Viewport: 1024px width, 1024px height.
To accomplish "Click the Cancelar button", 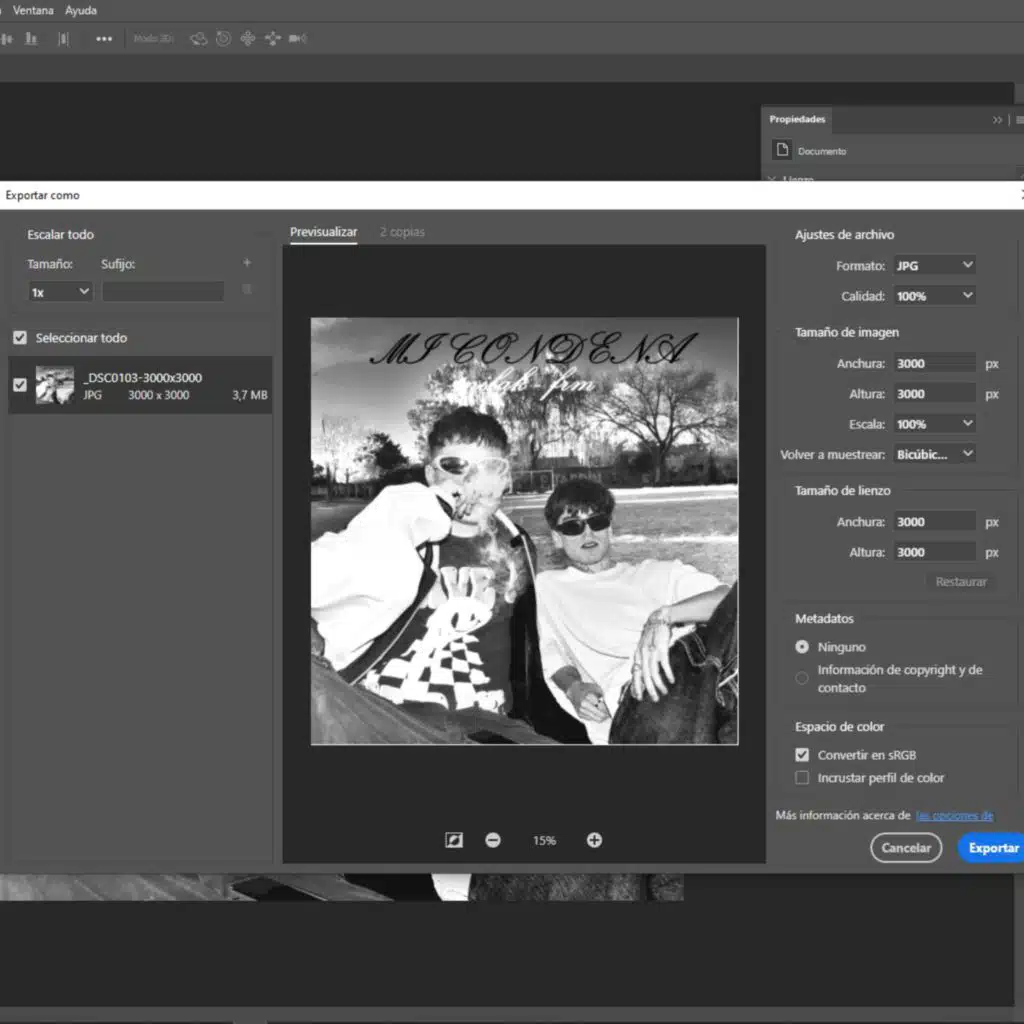I will [906, 847].
